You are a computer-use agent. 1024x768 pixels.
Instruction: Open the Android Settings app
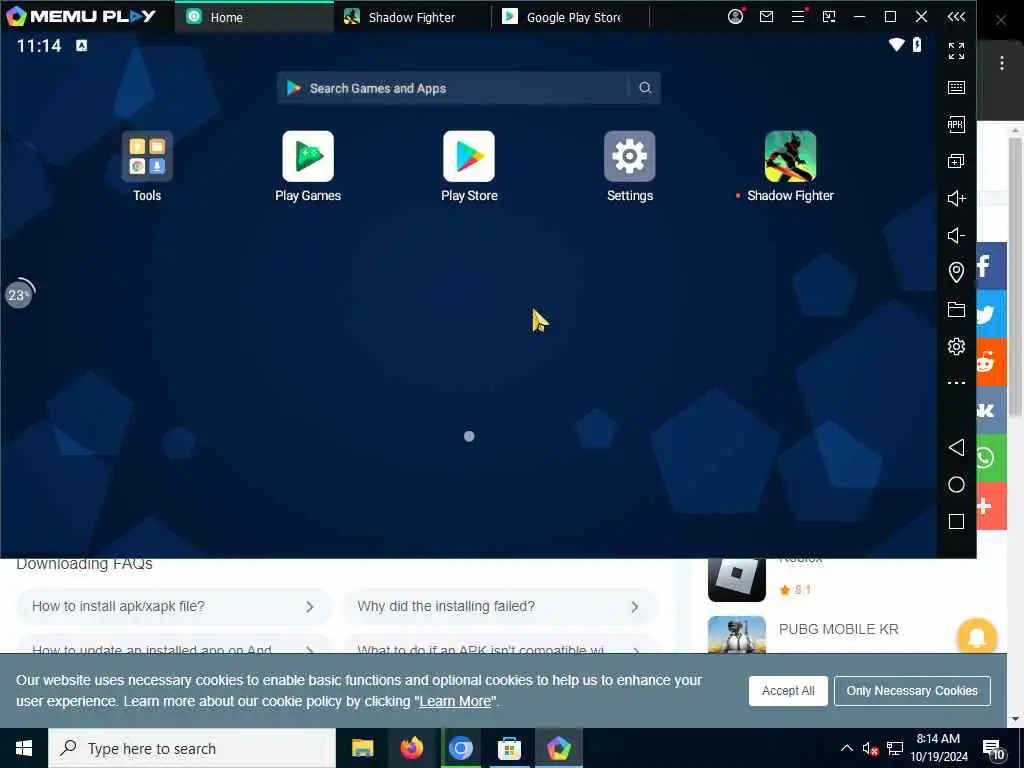[630, 156]
